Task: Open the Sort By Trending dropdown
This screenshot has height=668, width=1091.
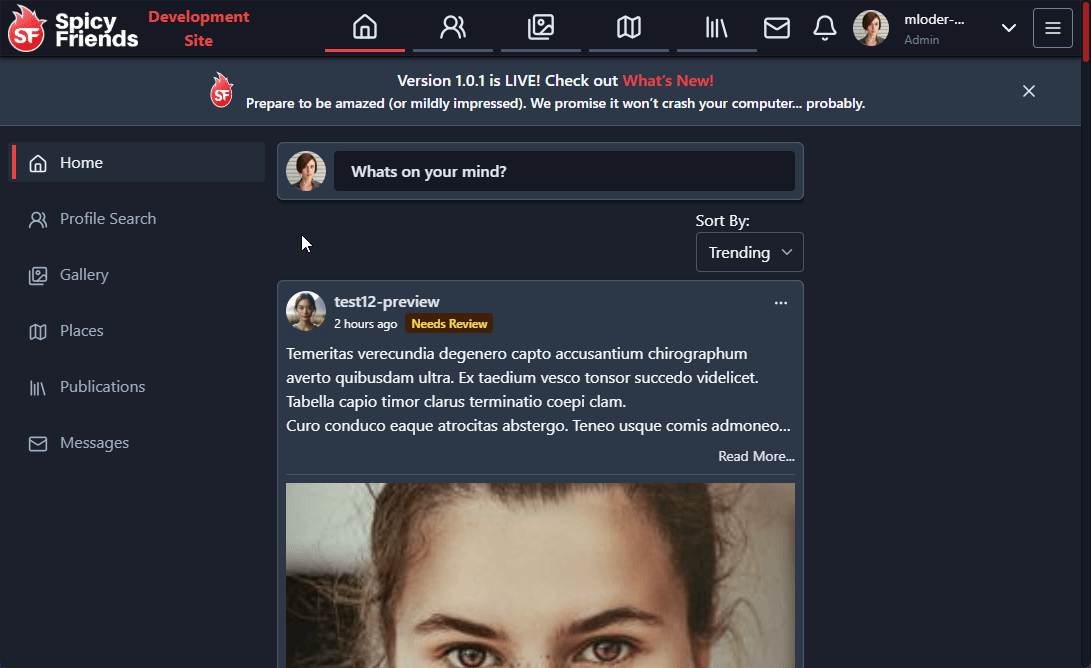Action: [x=749, y=252]
